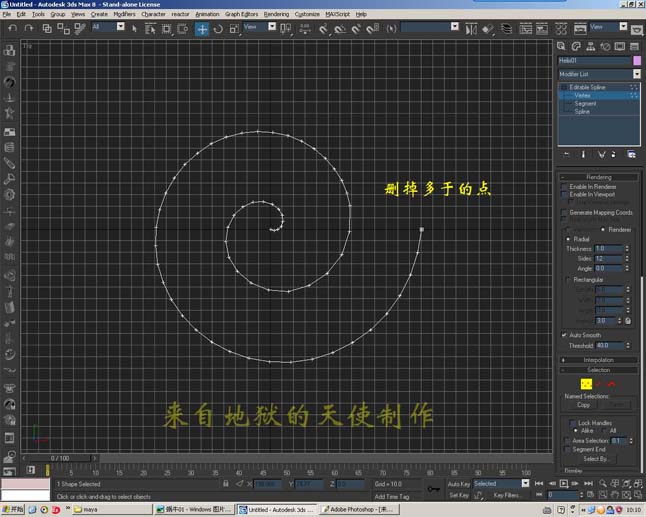Expand the Interpolation rollout
Viewport: 646px width, 517px height.
pyautogui.click(x=599, y=360)
